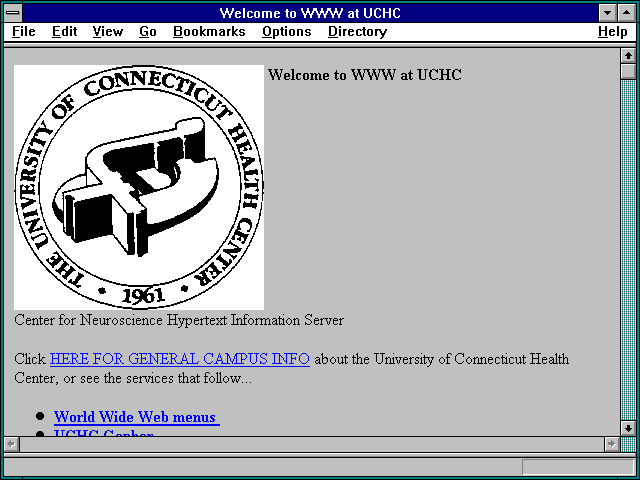Open the World Wide Web menus link

[137, 417]
